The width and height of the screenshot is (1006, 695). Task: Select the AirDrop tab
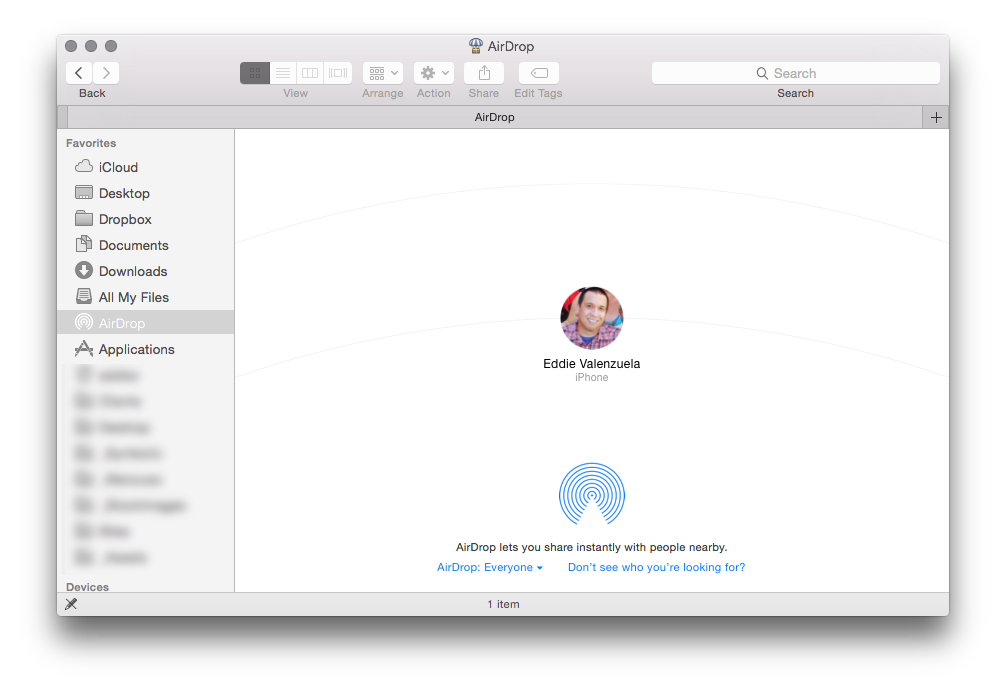pos(495,117)
